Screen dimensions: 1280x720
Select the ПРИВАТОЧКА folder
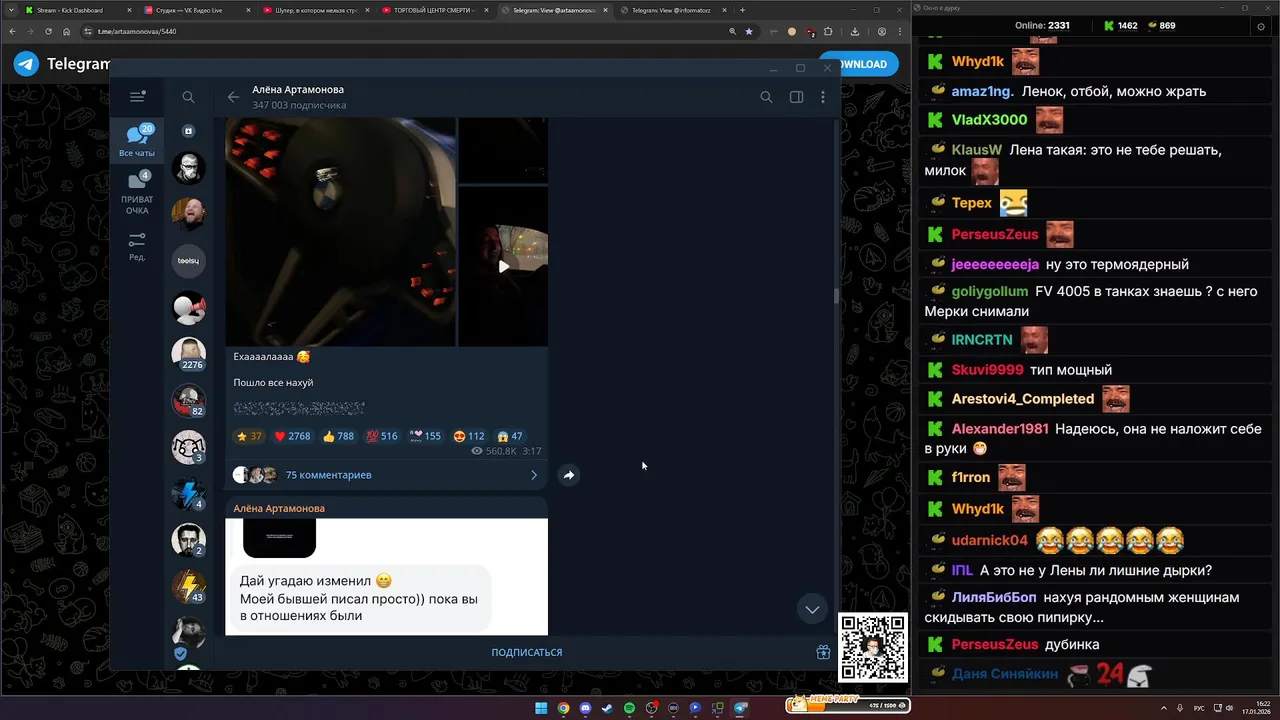coord(137,193)
